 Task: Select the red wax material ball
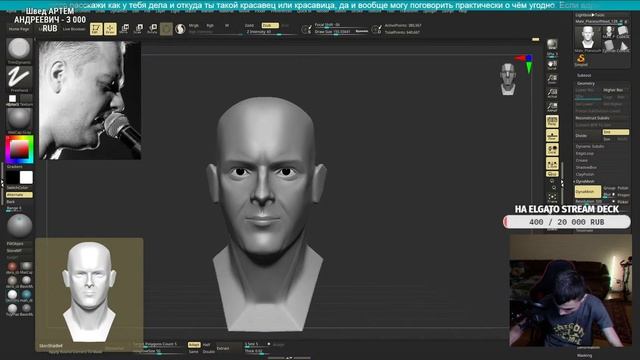(12, 267)
